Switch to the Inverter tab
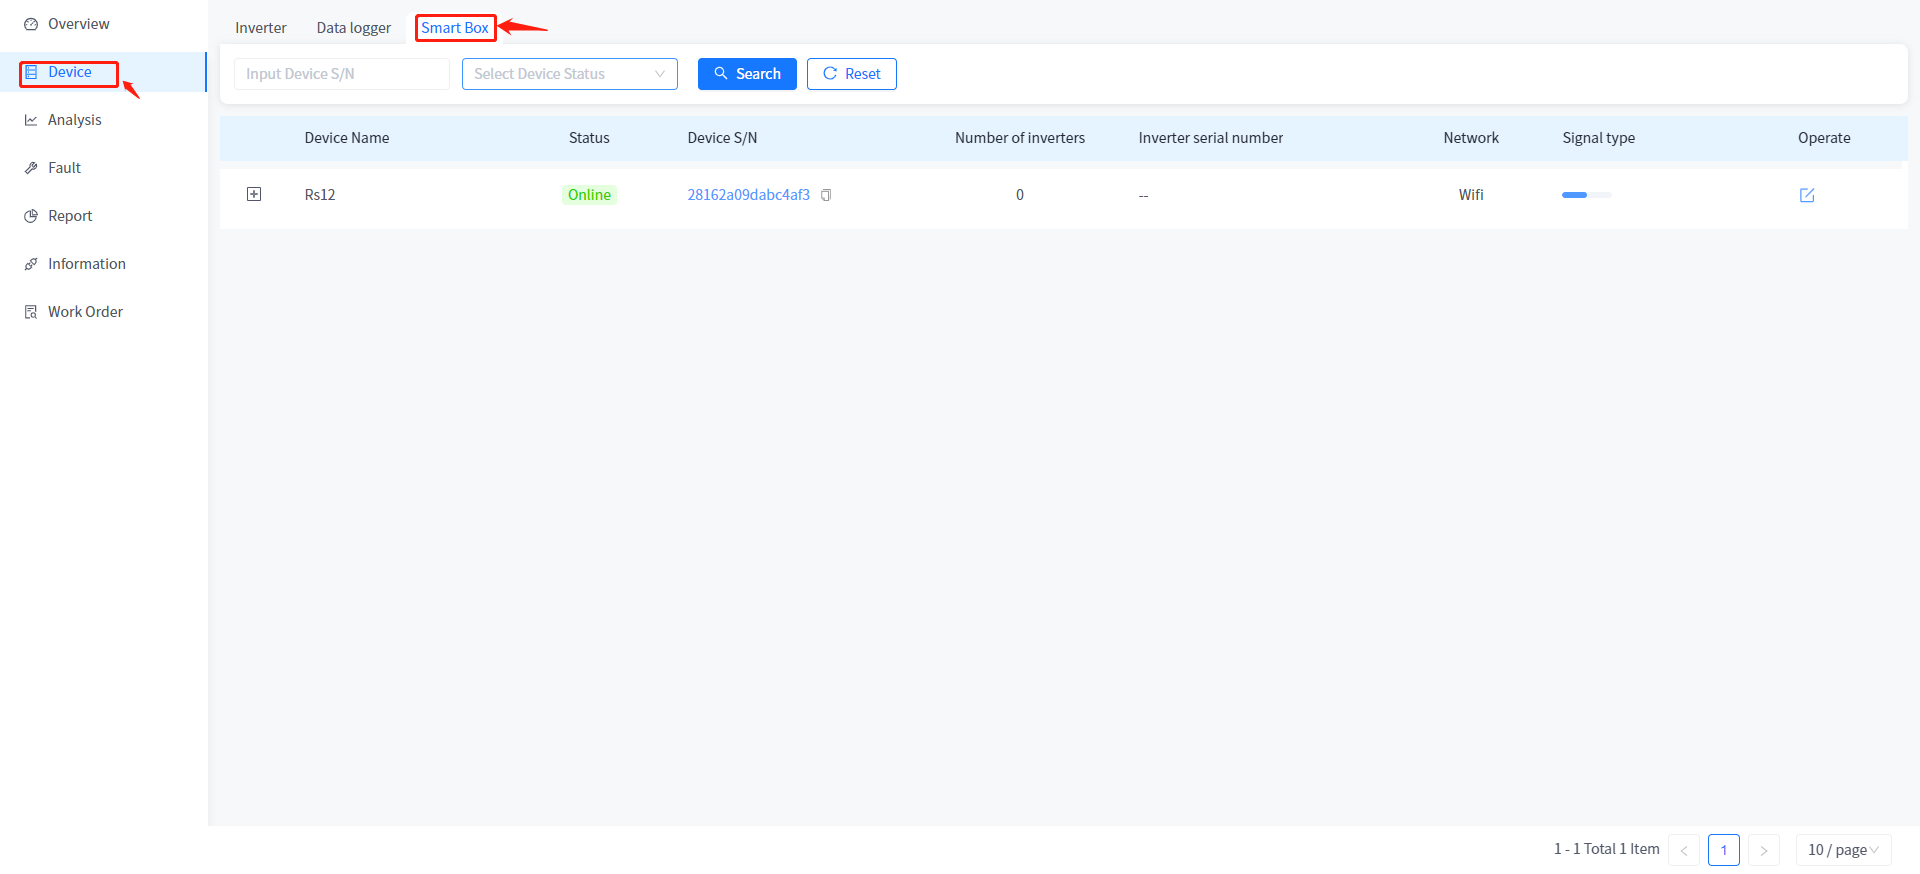1920x874 pixels. [x=261, y=28]
